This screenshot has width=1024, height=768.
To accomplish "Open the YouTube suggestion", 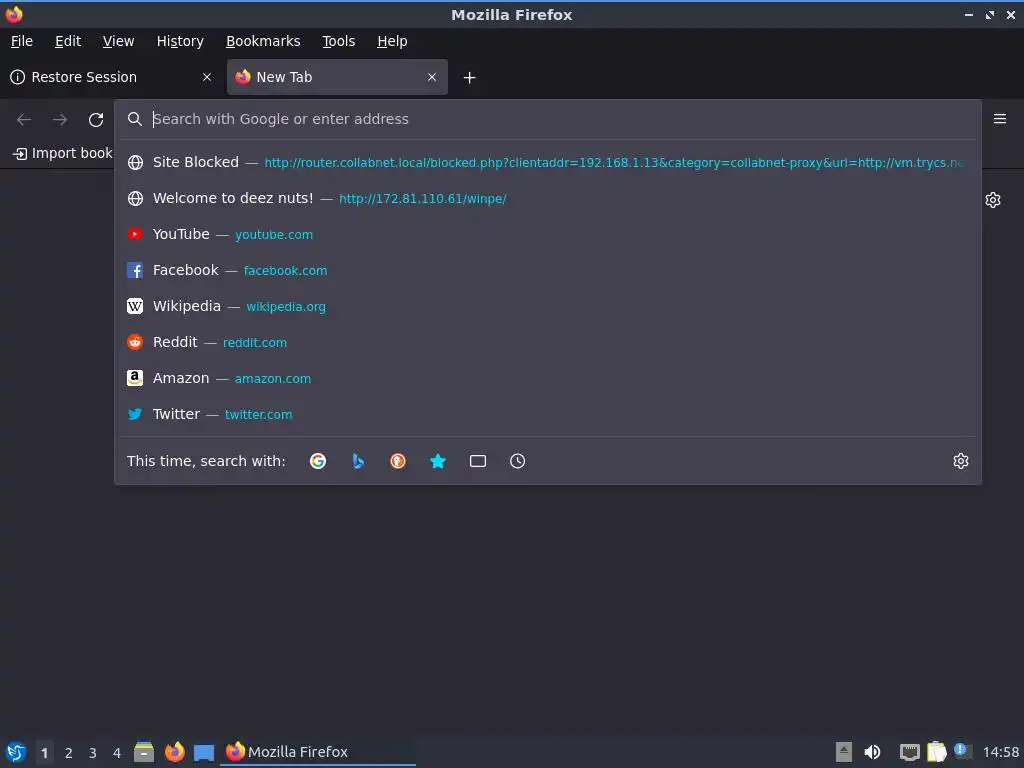I will pyautogui.click(x=547, y=234).
